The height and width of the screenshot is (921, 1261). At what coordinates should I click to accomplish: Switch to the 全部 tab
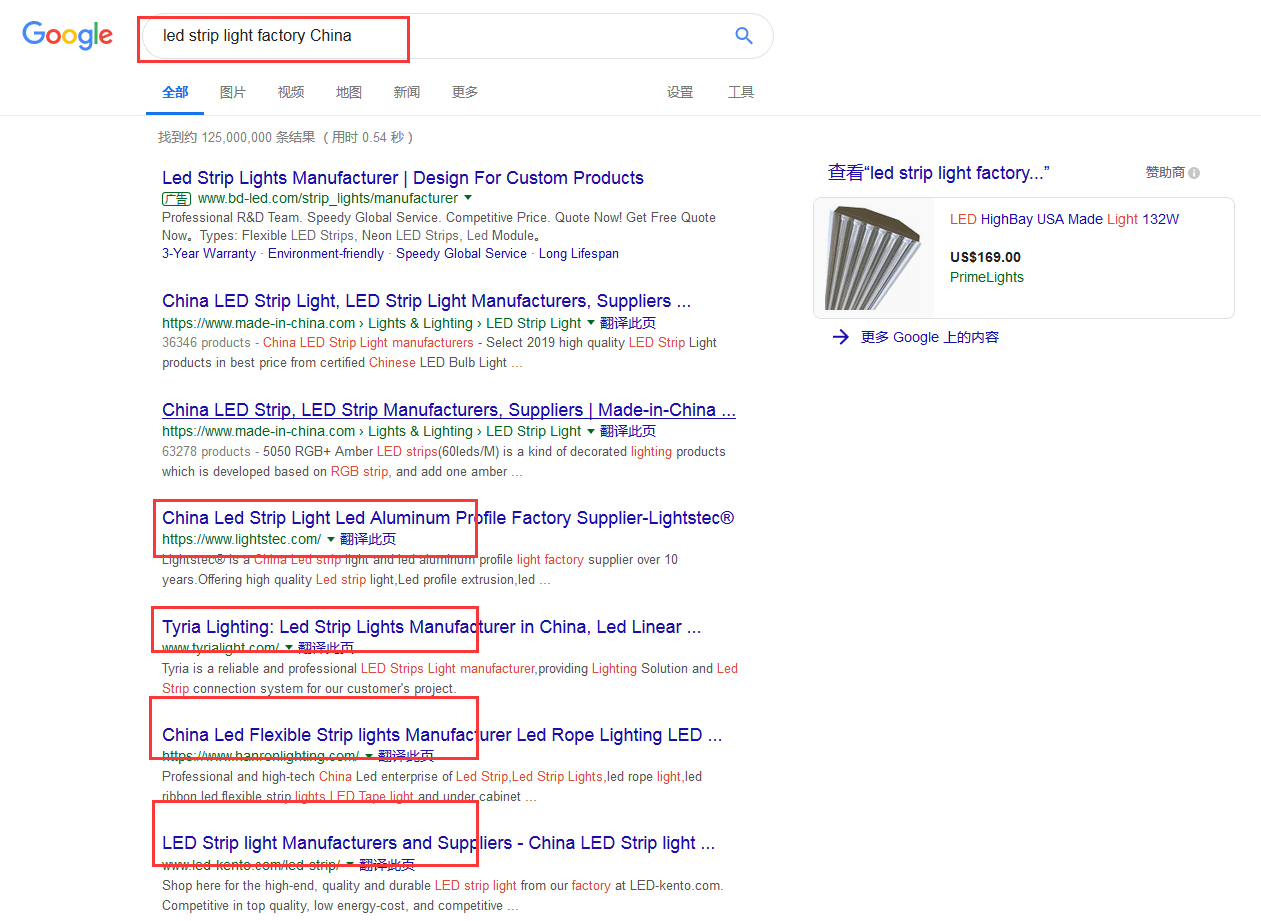175,92
